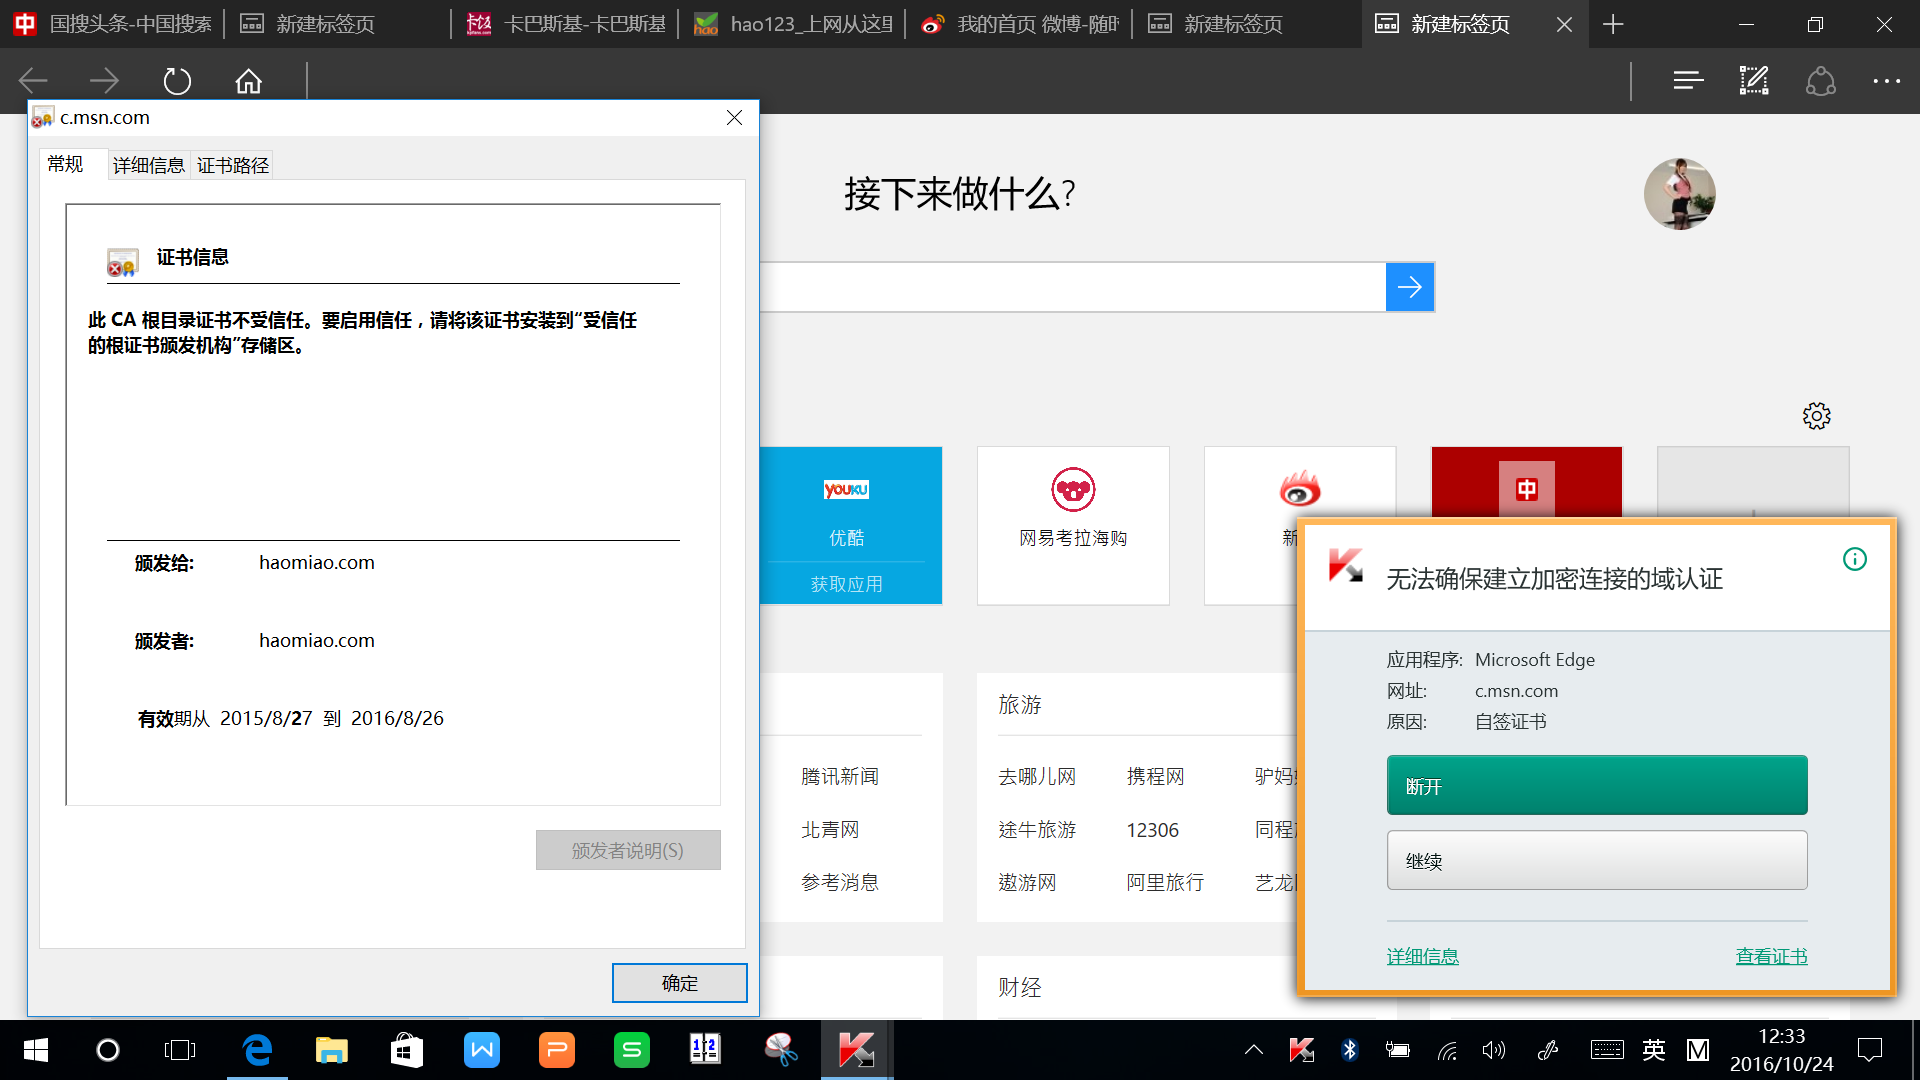
Task: Open the WPS Spreadsheets taskbar icon
Action: pos(632,1050)
